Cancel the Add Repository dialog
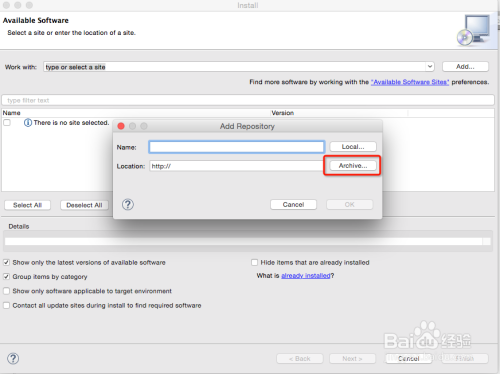 coord(293,204)
